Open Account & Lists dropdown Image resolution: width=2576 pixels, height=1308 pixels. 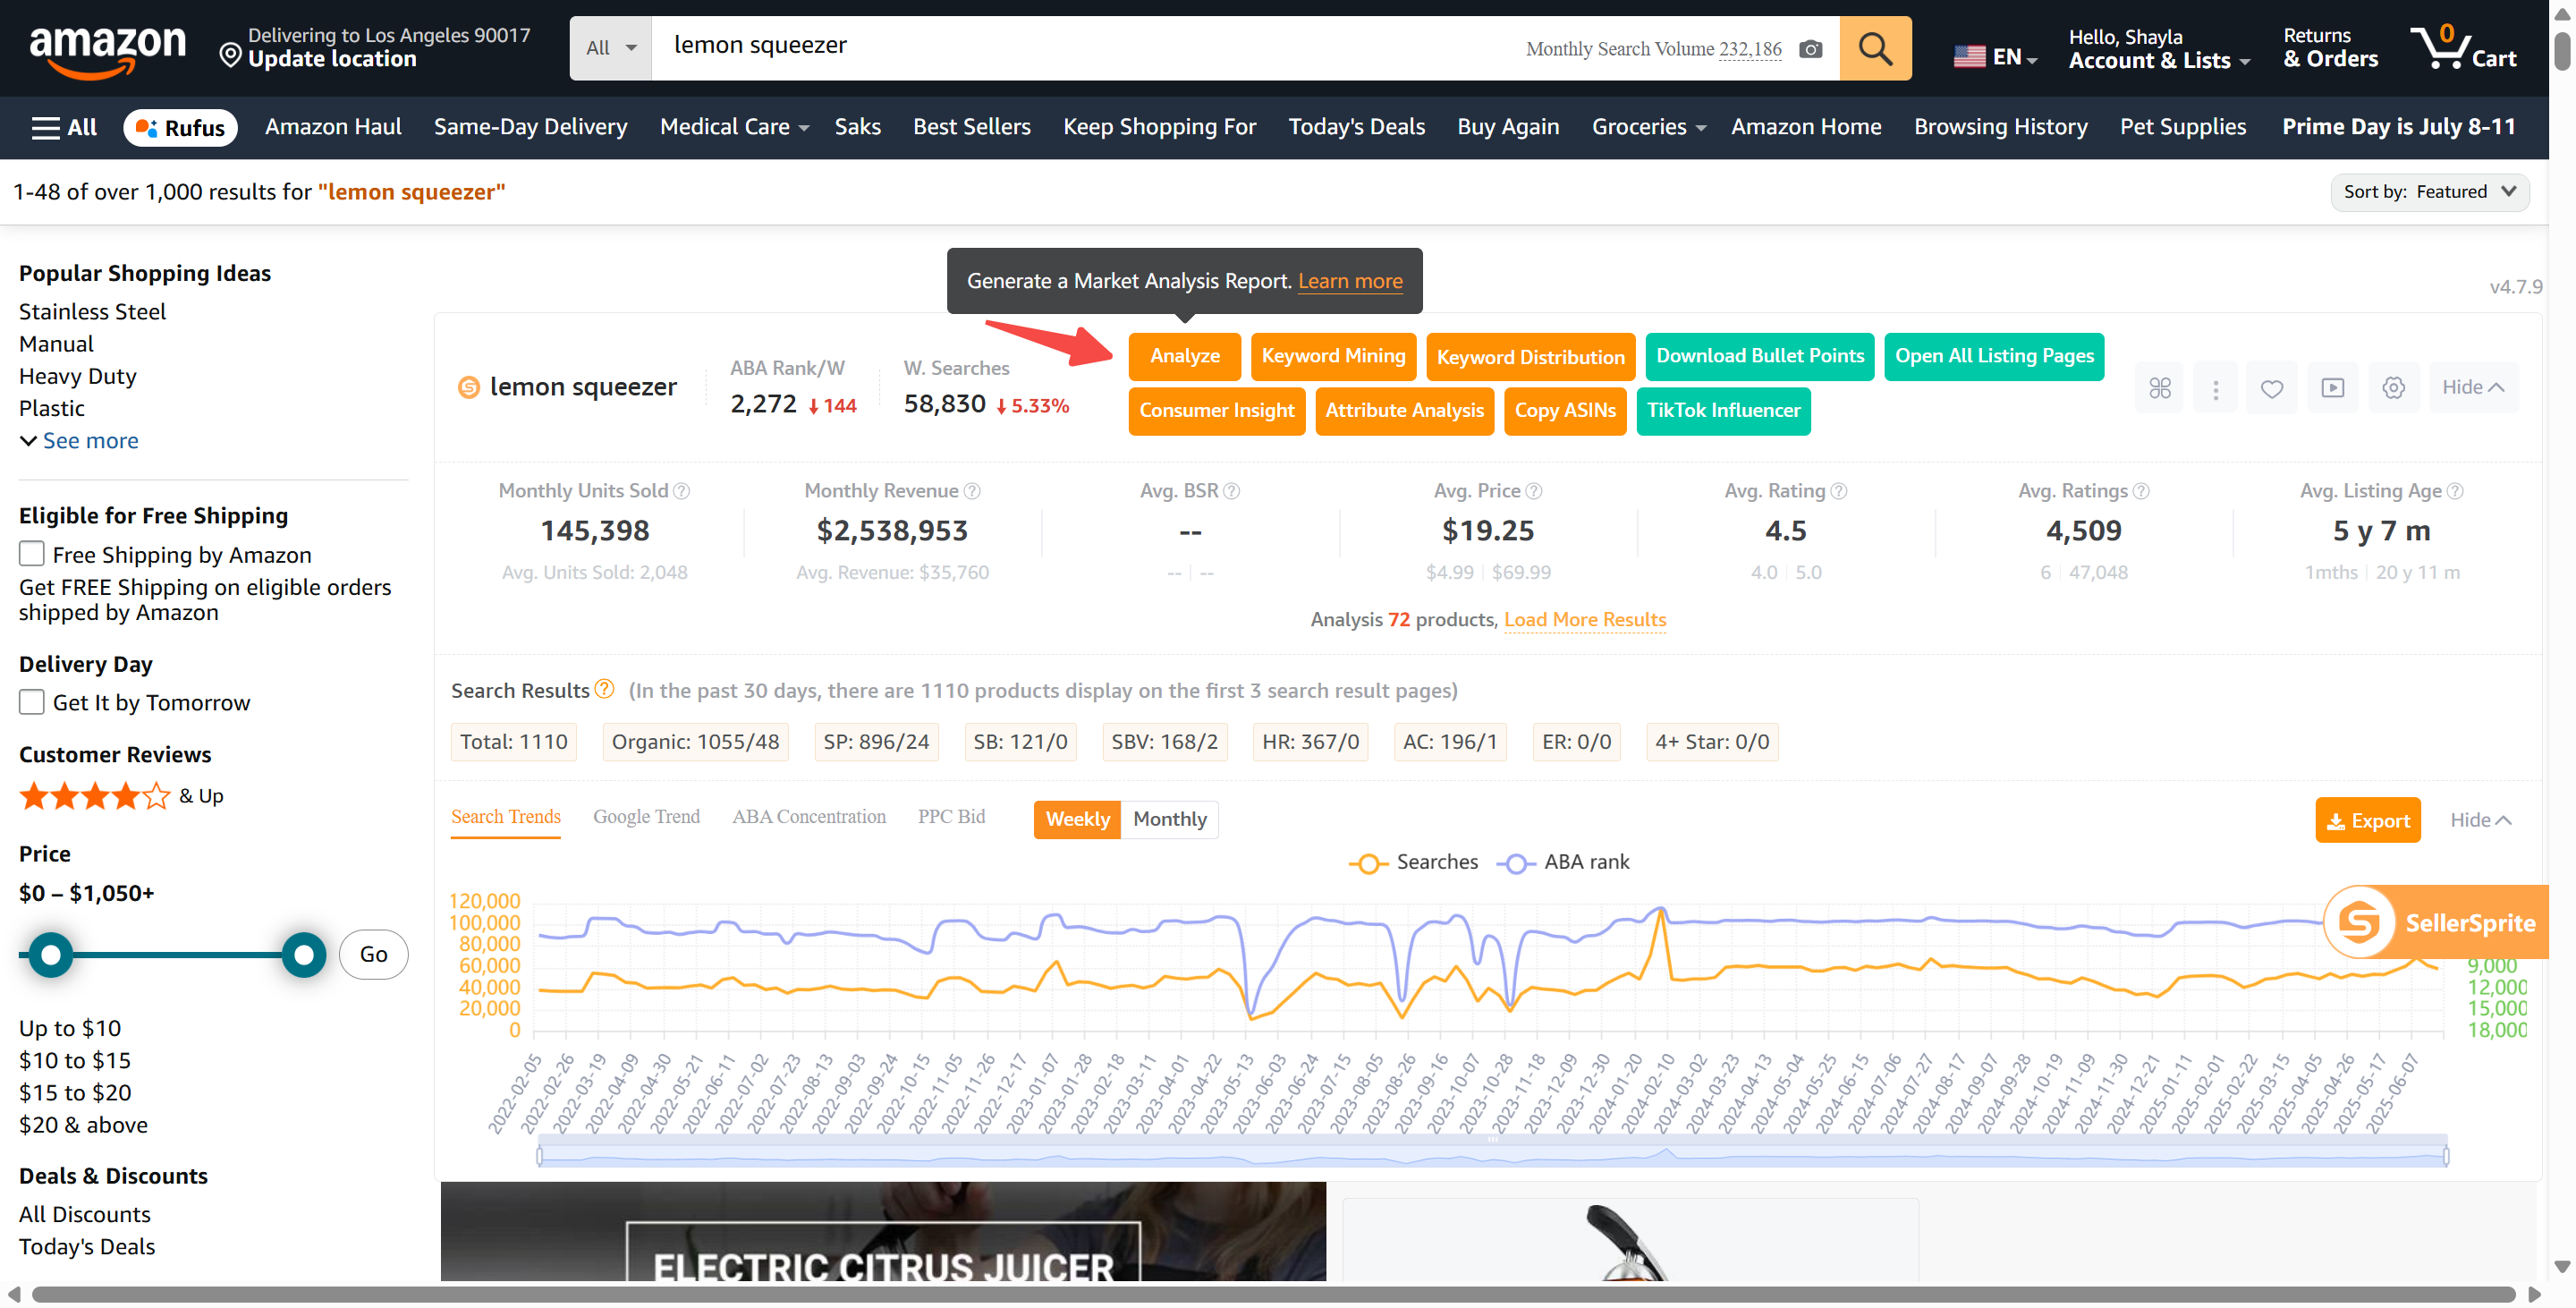pyautogui.click(x=2159, y=49)
